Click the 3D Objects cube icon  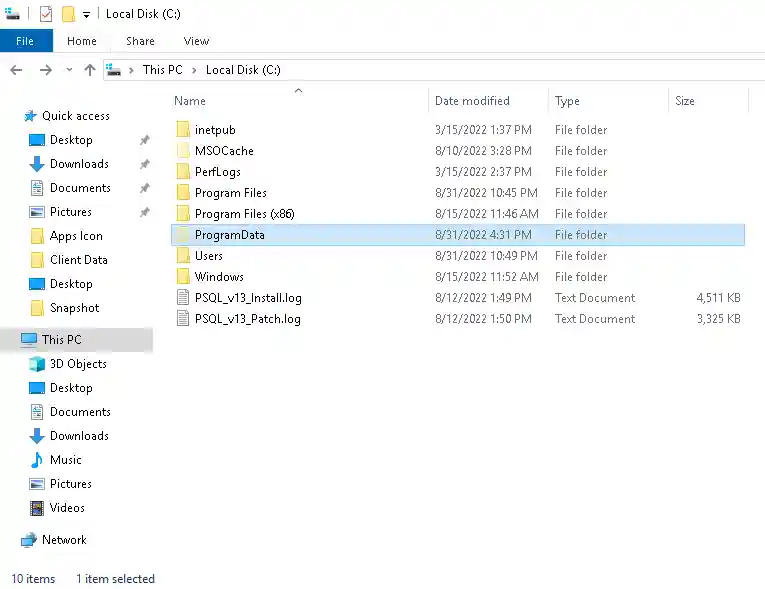tap(37, 364)
